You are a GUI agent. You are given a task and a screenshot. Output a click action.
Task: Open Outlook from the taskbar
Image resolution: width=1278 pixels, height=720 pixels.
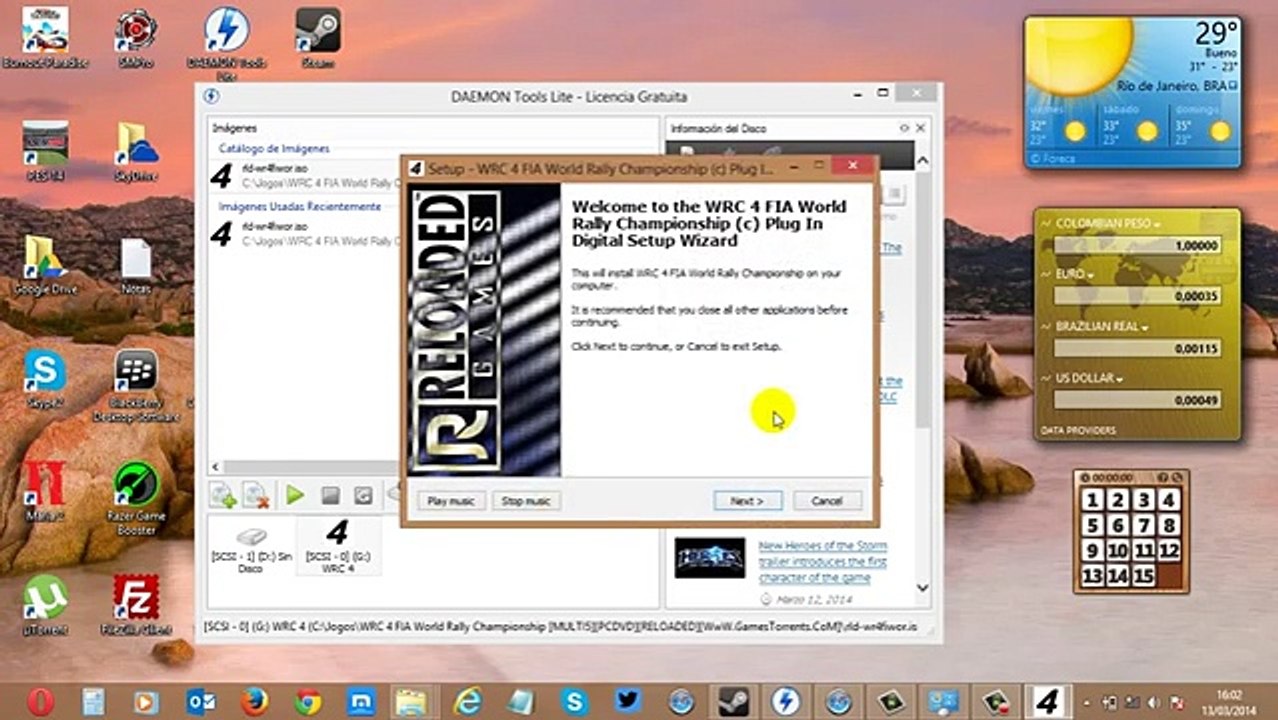pyautogui.click(x=202, y=702)
